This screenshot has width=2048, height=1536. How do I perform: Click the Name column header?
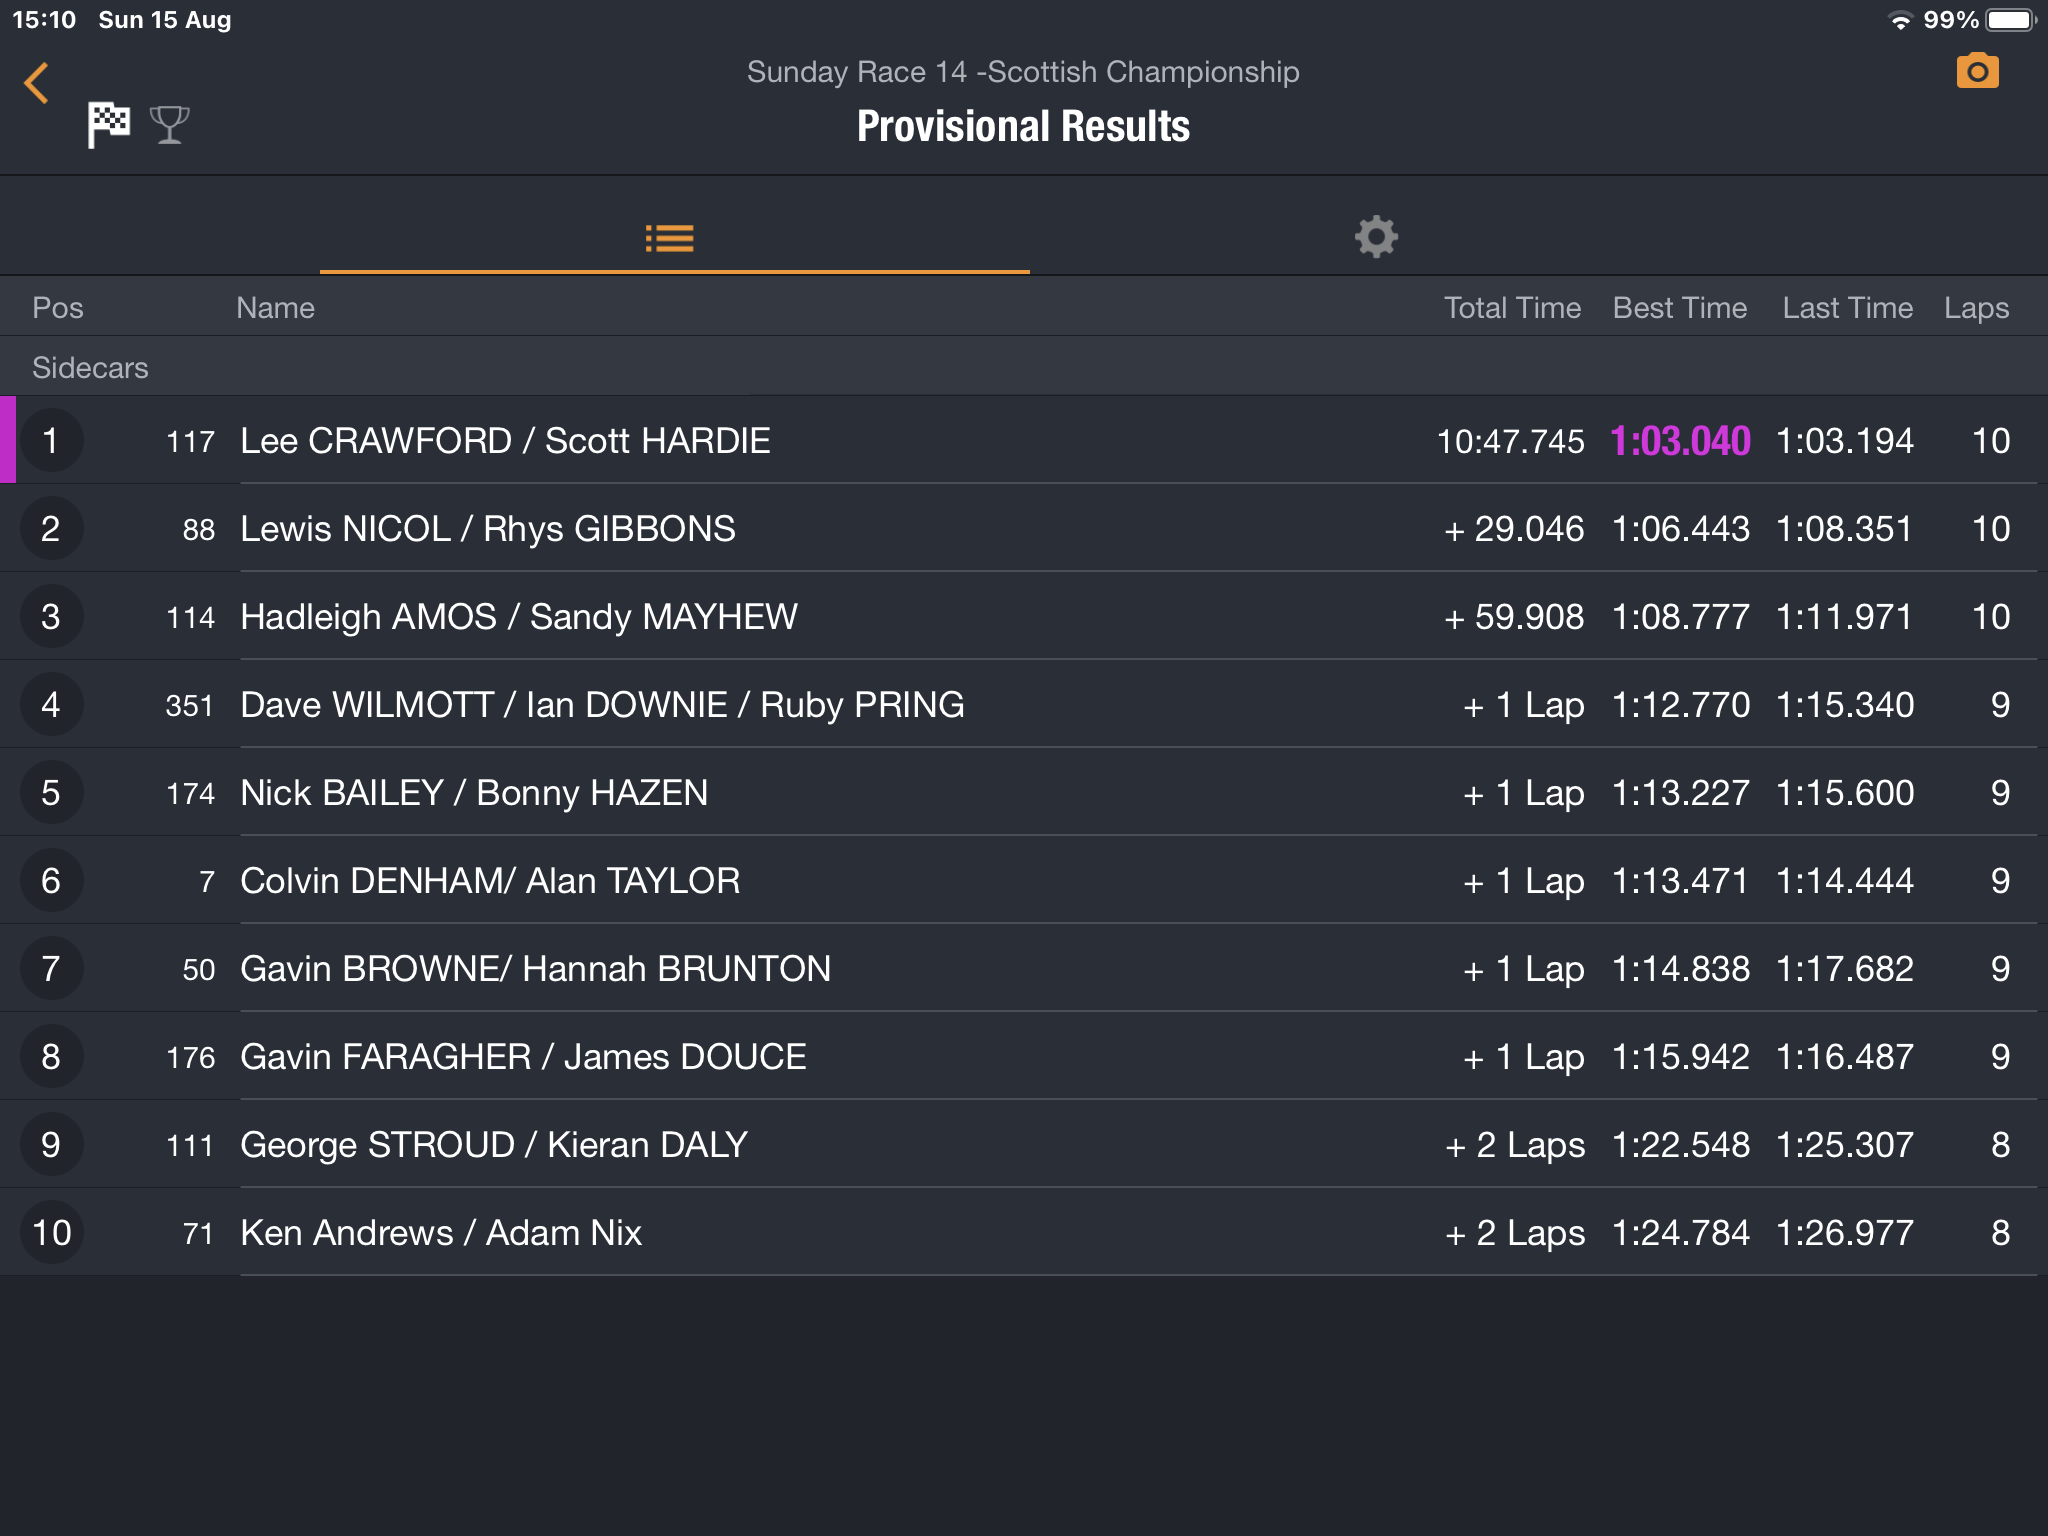[x=275, y=308]
